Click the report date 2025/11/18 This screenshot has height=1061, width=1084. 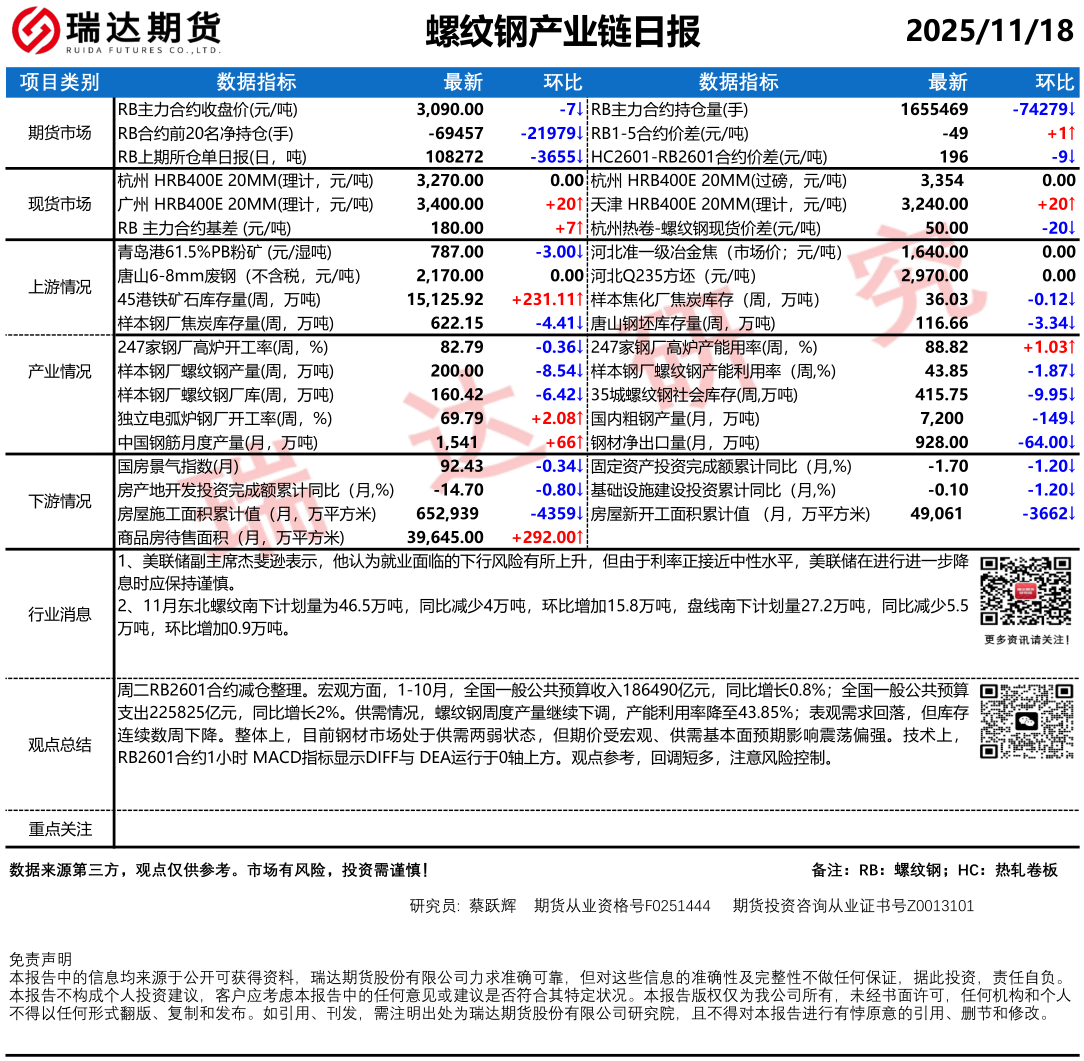(x=989, y=31)
